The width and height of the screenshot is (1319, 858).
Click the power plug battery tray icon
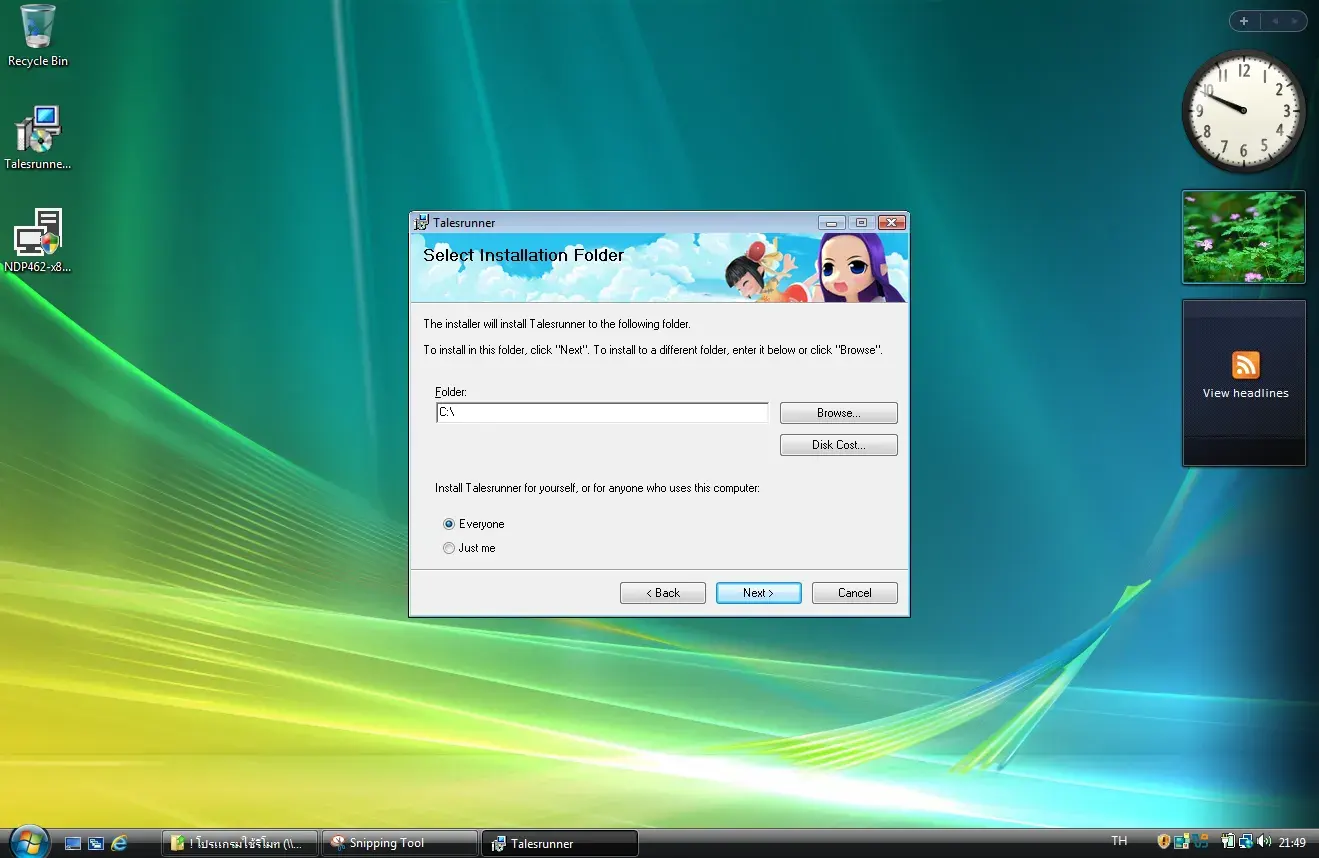click(x=1228, y=842)
